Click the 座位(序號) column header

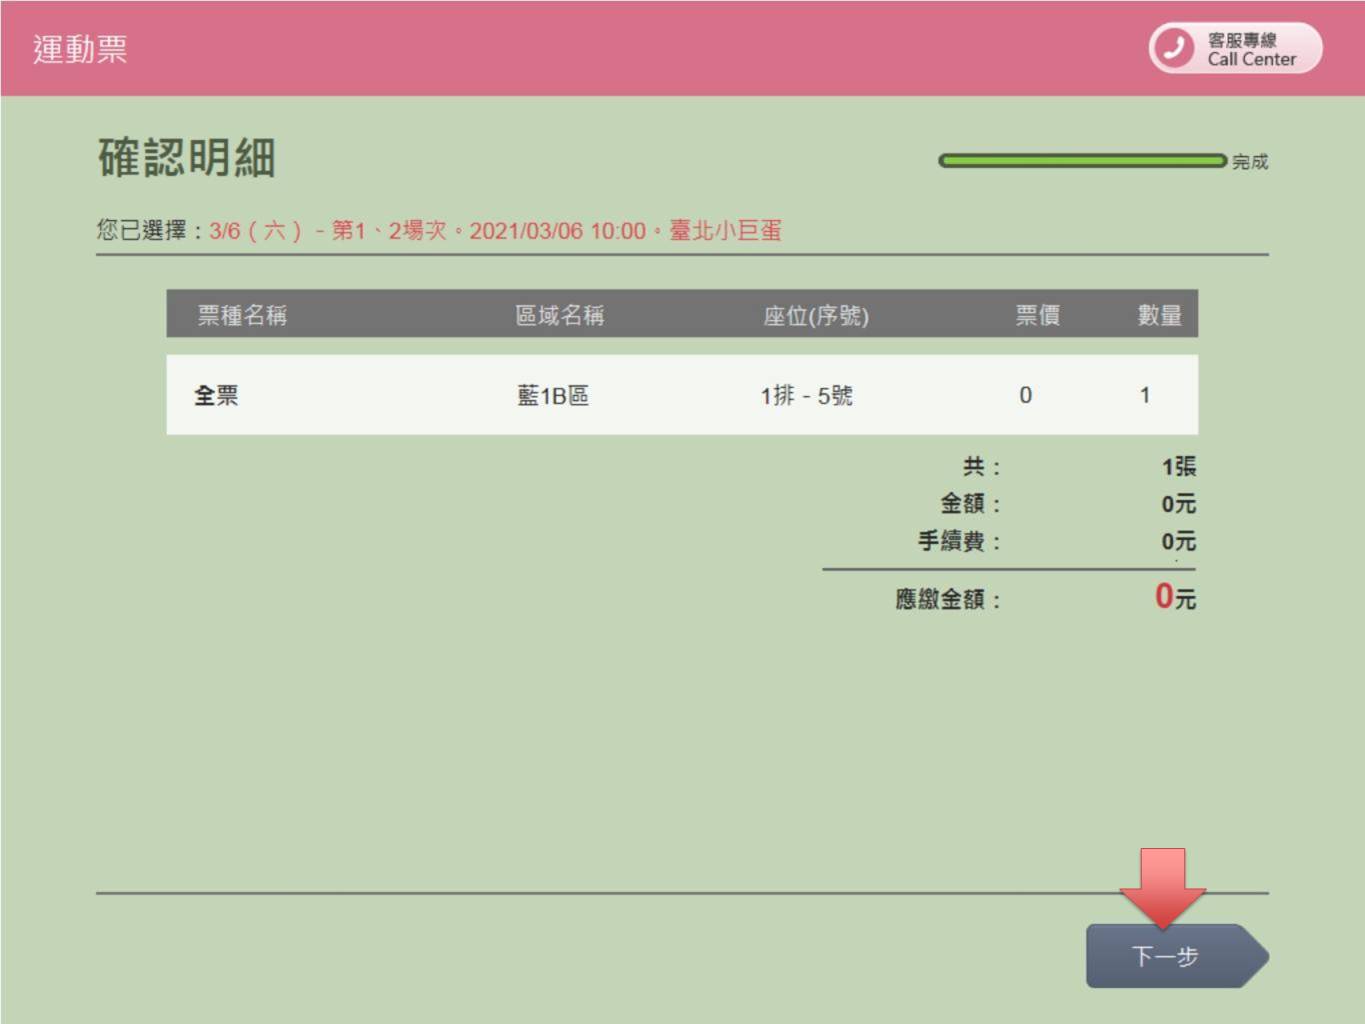point(815,316)
